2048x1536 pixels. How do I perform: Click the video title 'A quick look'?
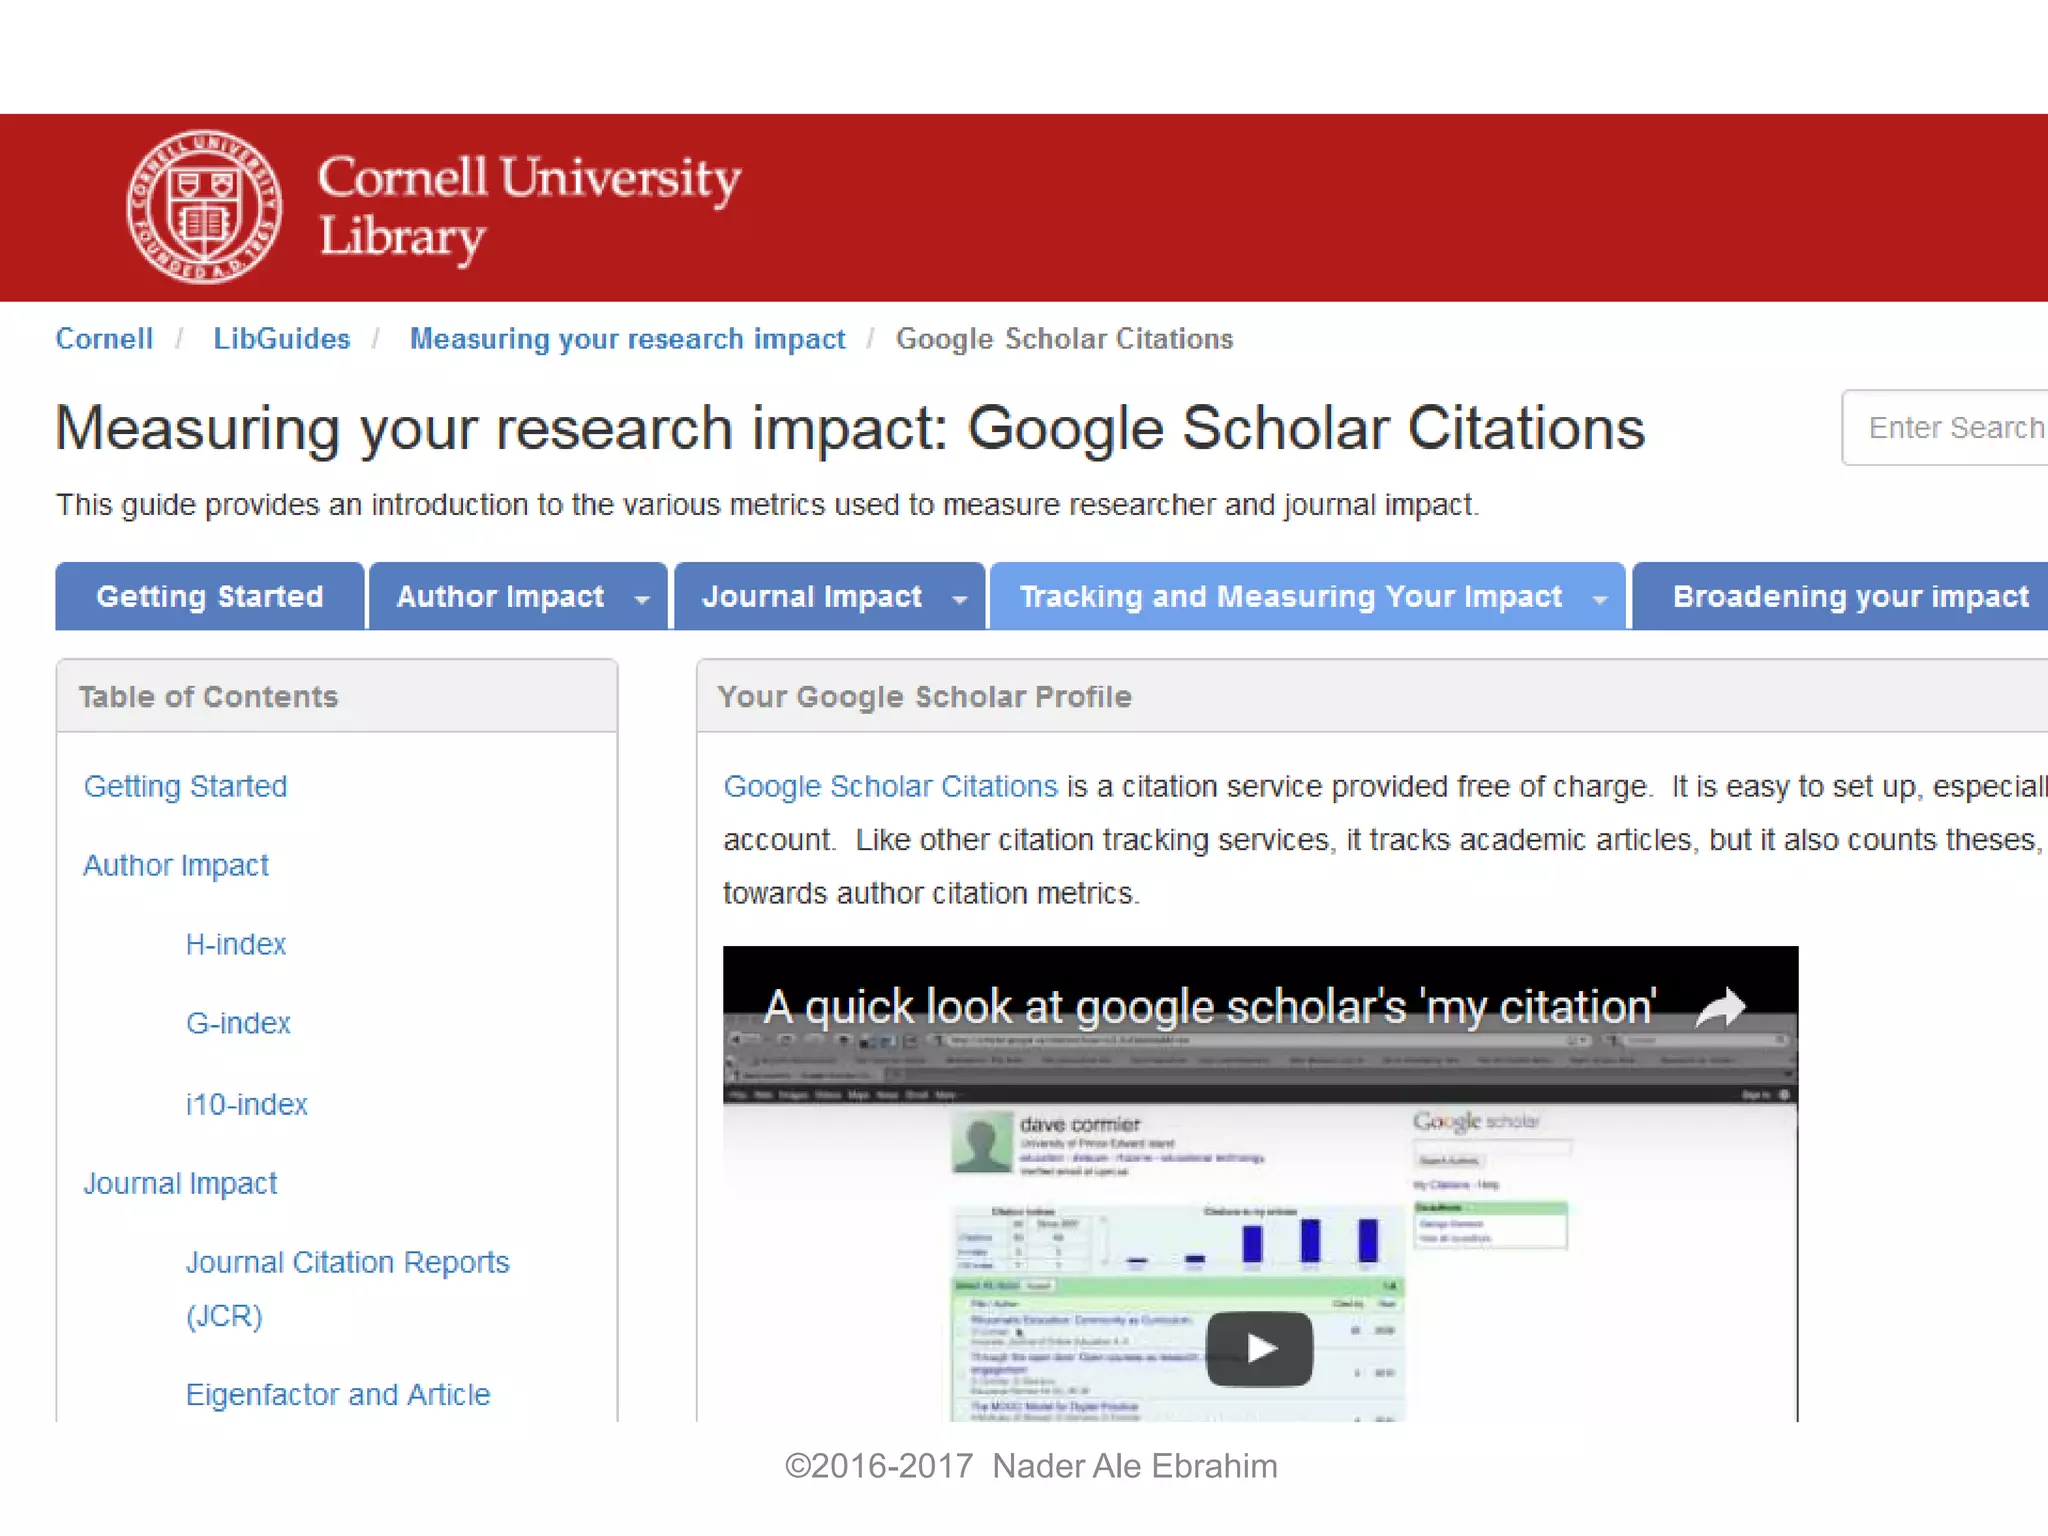(1210, 1007)
